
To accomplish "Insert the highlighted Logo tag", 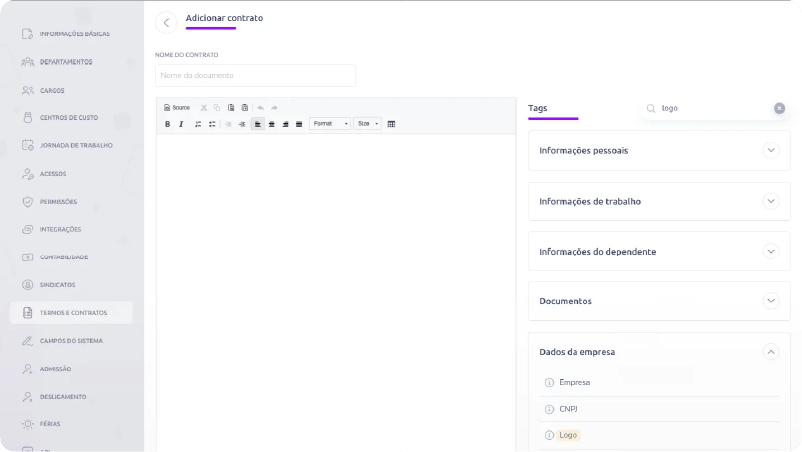I will (x=568, y=435).
